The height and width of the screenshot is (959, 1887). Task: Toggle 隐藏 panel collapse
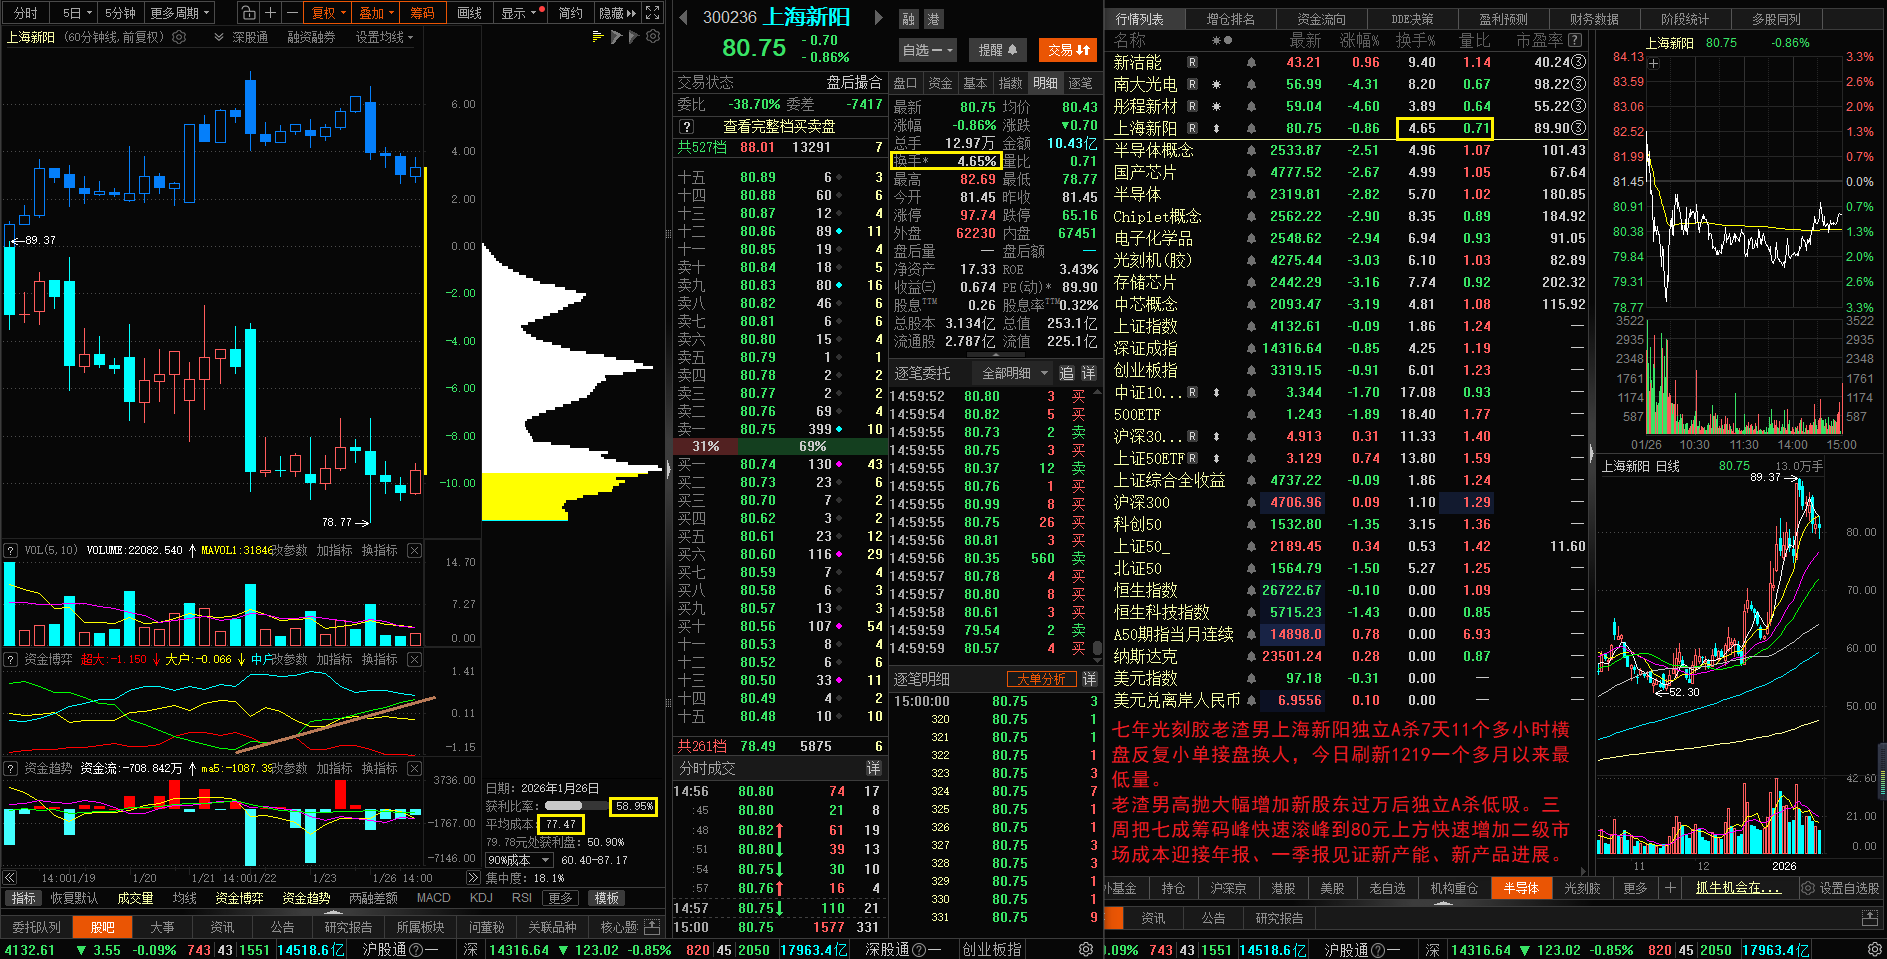pos(617,13)
